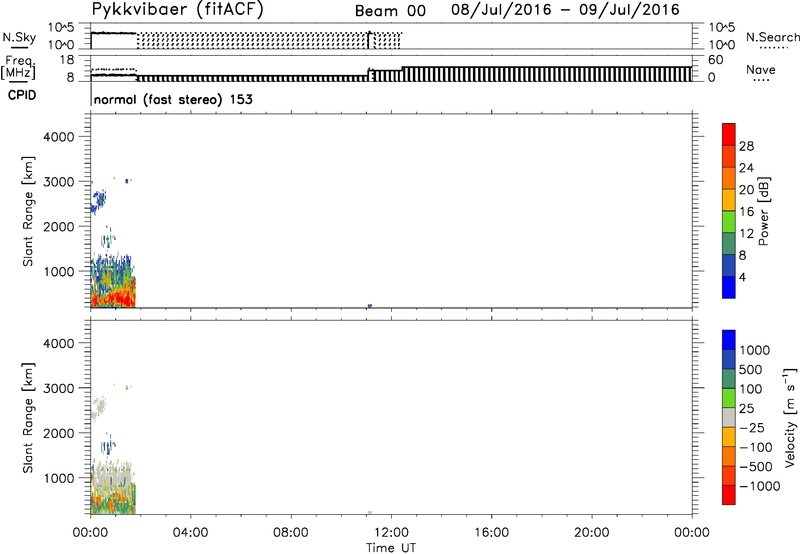Click the red bottom segment of Velocity colorbar
Image resolution: width=800 pixels, height=554 pixels.
click(x=729, y=495)
